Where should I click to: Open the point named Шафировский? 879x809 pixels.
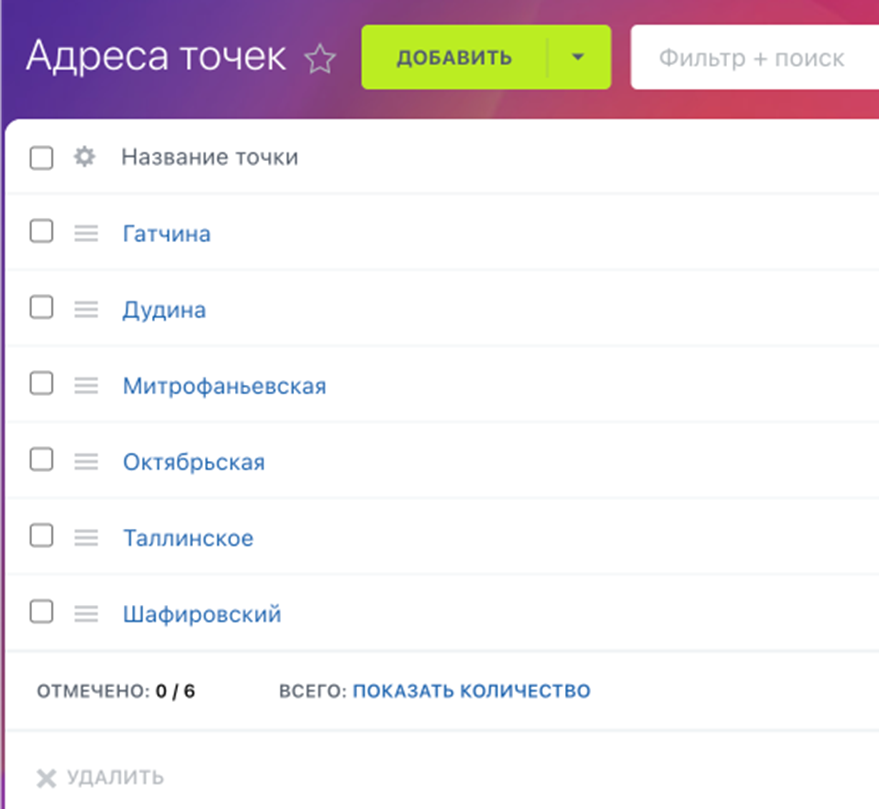click(x=202, y=613)
